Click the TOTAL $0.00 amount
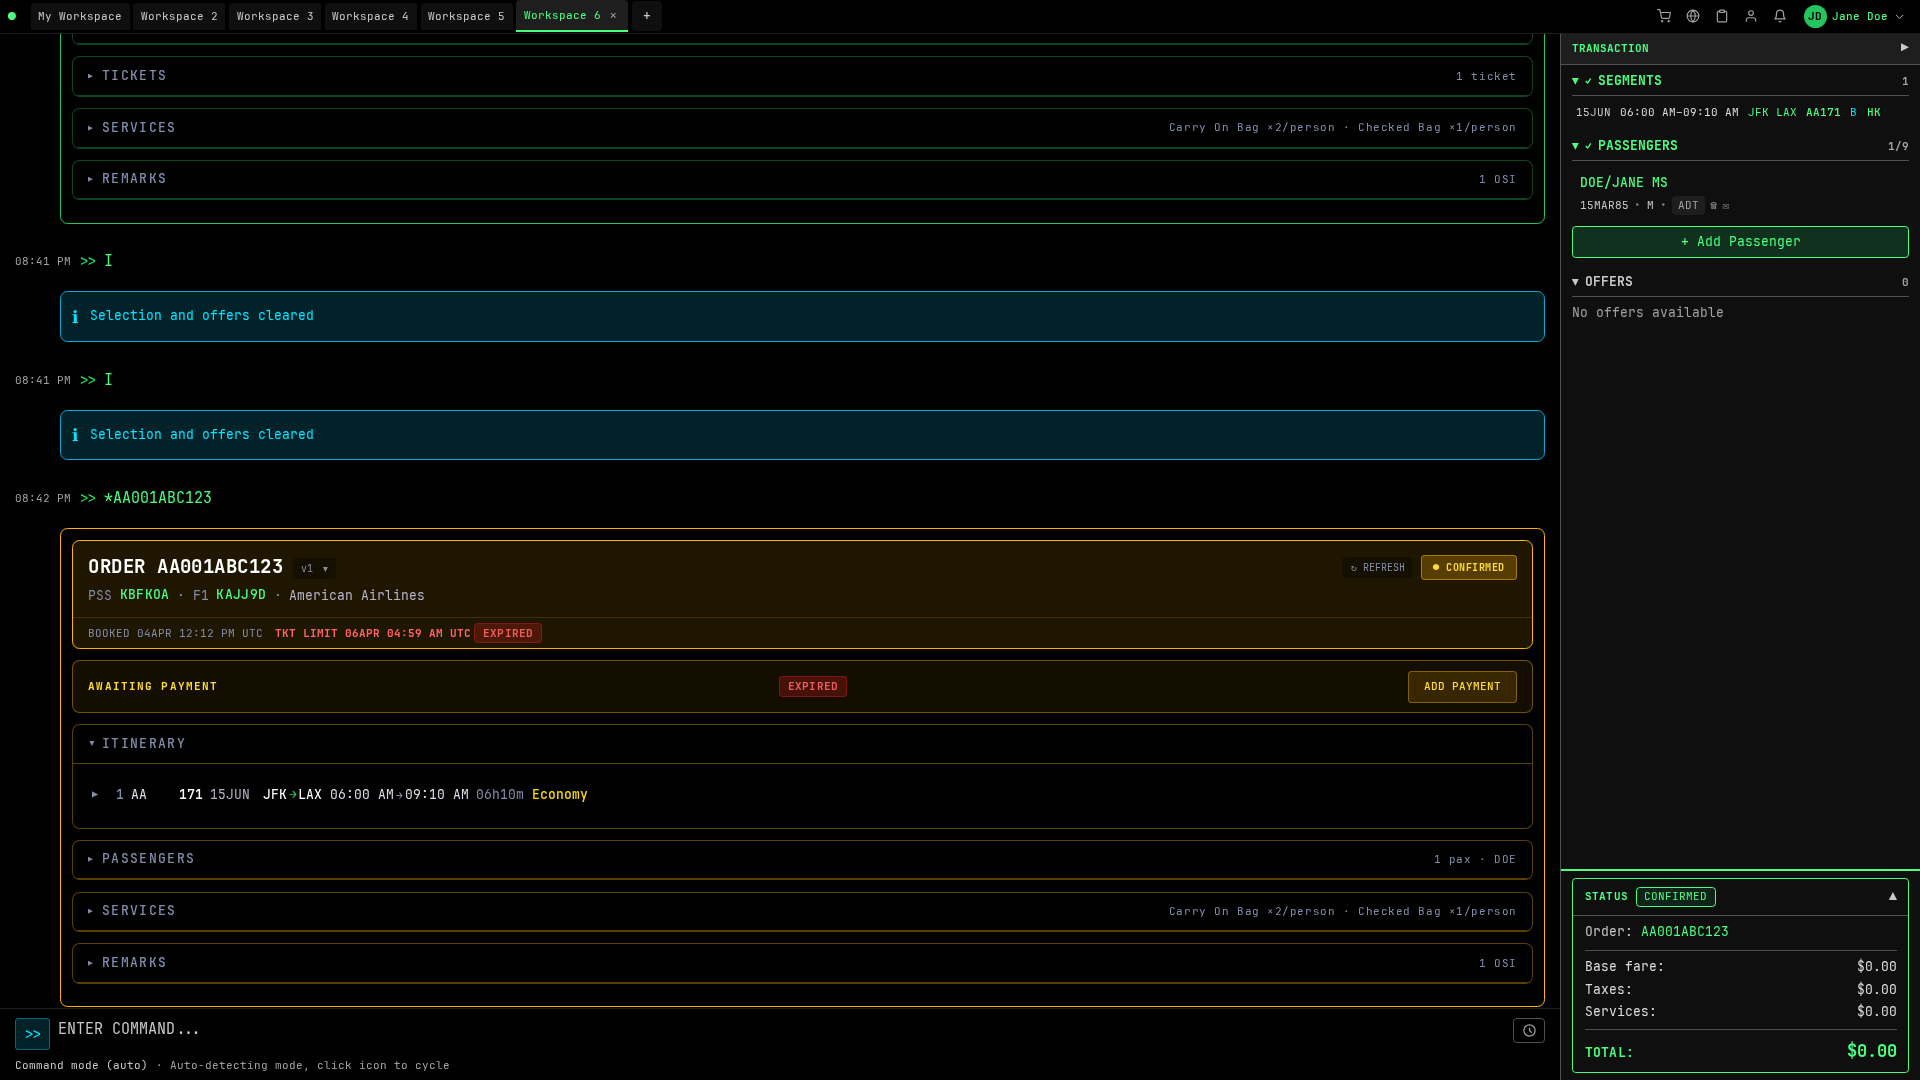Screen dimensions: 1920x1080 [1871, 1051]
